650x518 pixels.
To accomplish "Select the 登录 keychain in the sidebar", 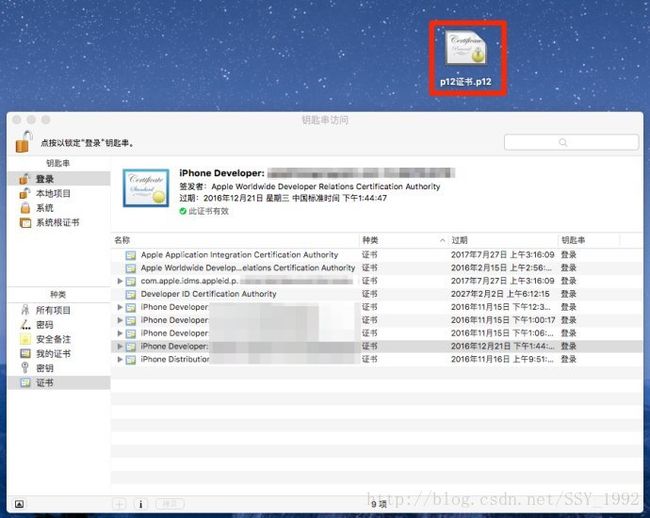I will coord(59,179).
